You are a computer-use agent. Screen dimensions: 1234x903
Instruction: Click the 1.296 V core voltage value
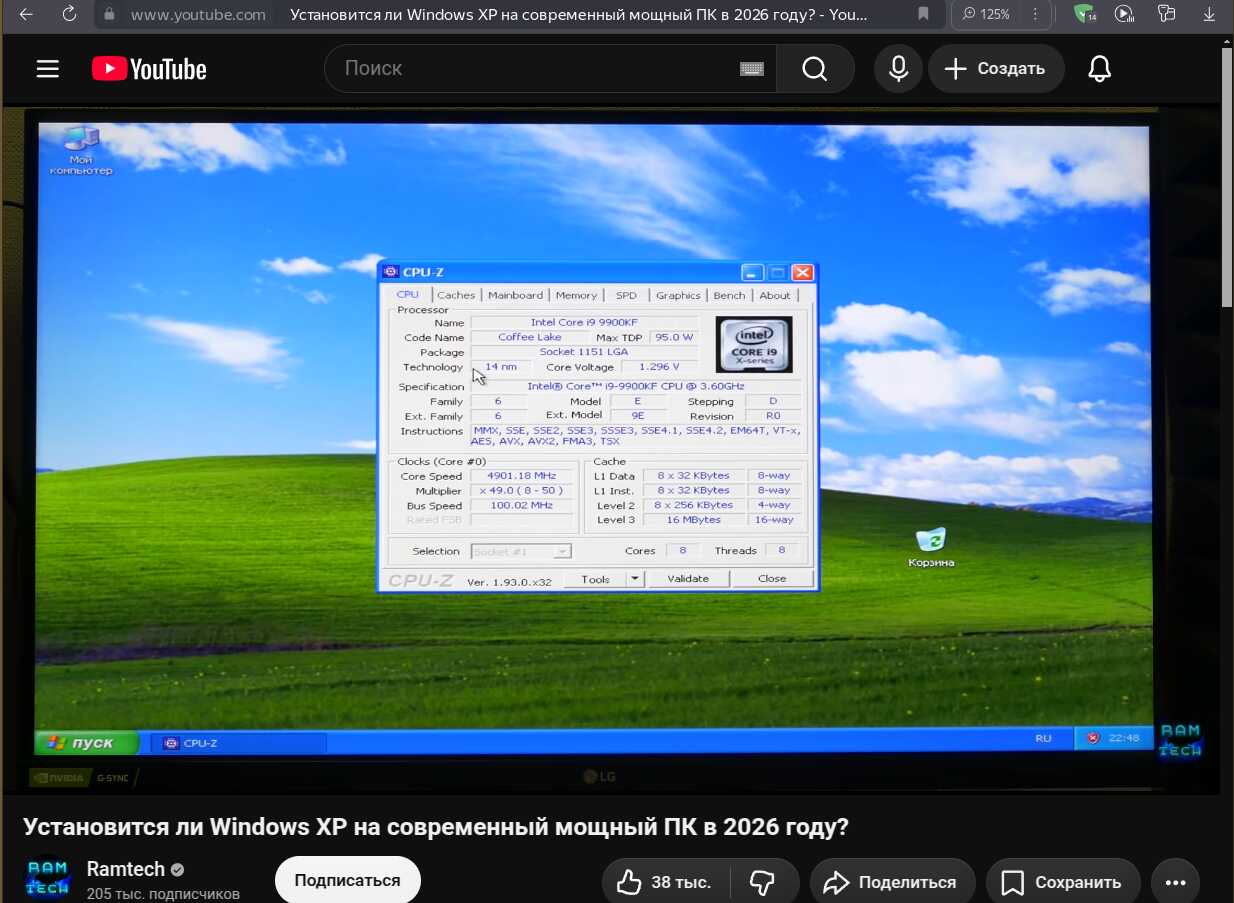(x=659, y=367)
